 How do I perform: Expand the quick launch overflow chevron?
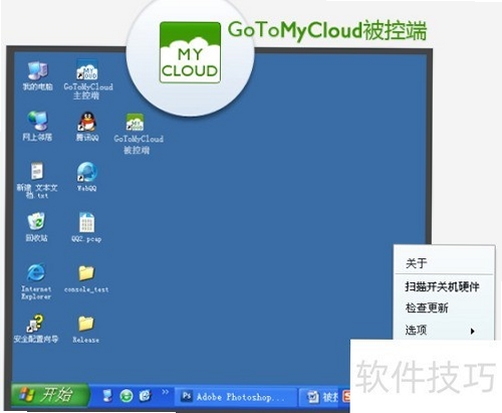165,392
